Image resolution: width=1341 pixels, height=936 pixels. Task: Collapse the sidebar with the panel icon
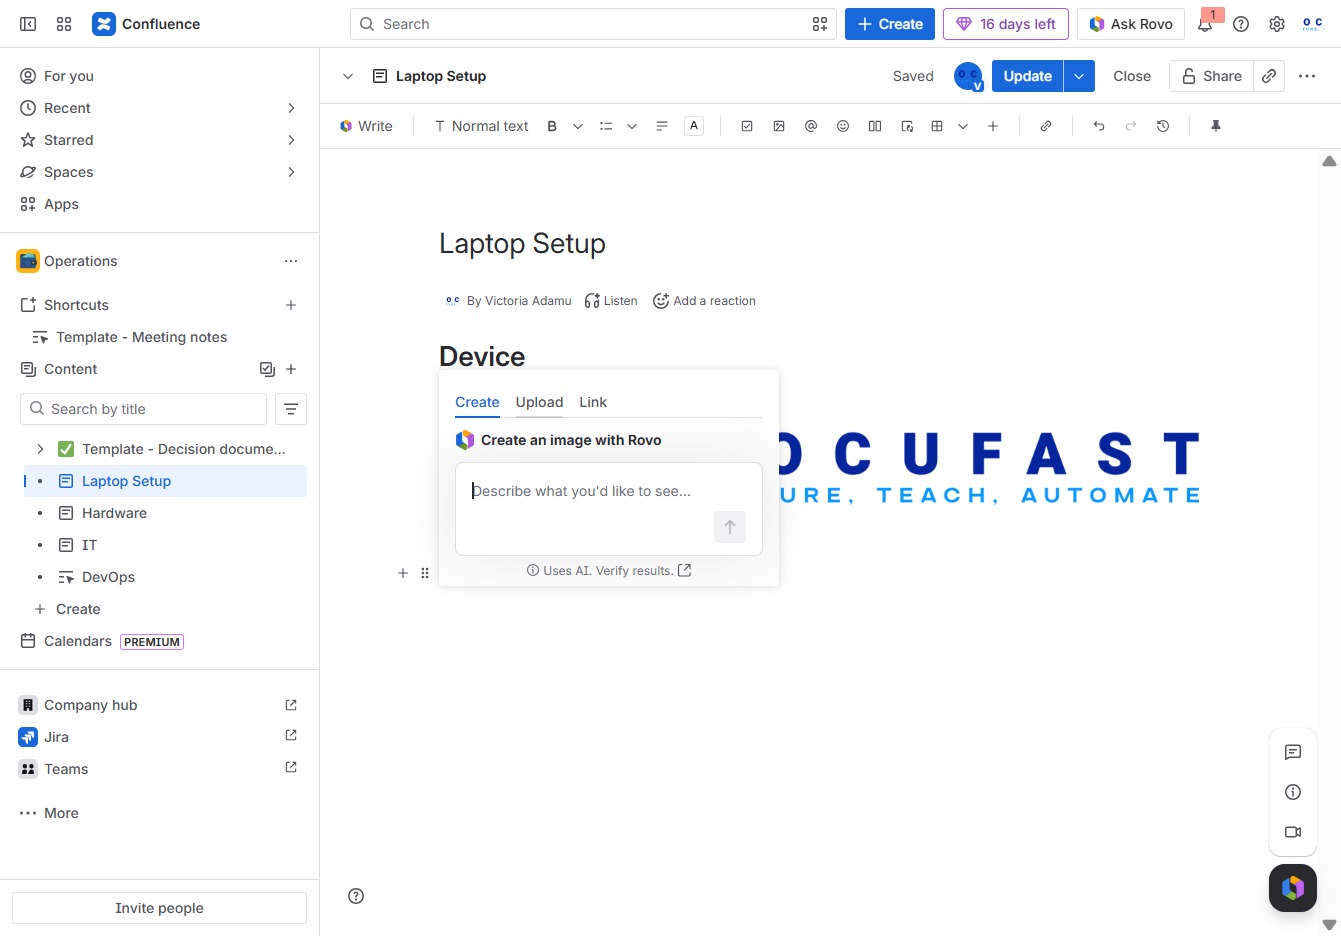pos(28,24)
